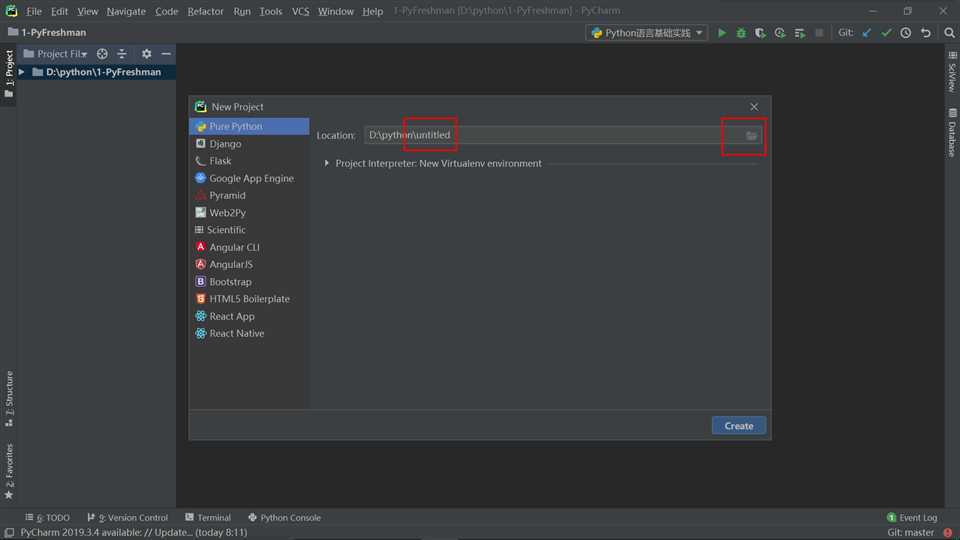
Task: Select HTML5 Boilerplate project type
Action: [x=249, y=299]
